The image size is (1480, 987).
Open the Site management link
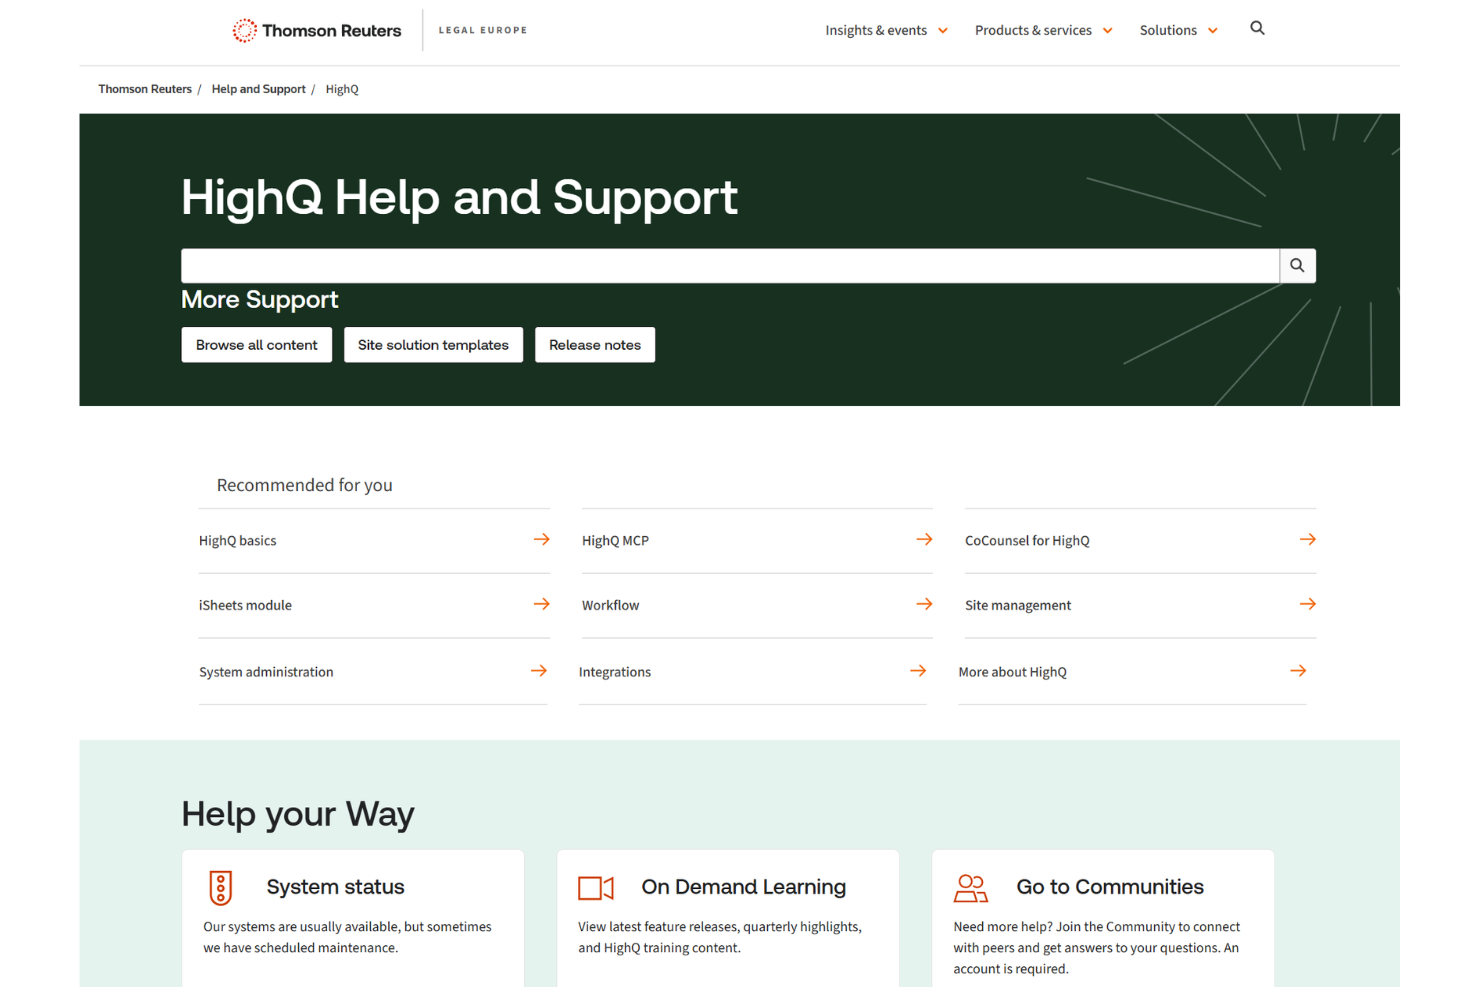(1018, 605)
